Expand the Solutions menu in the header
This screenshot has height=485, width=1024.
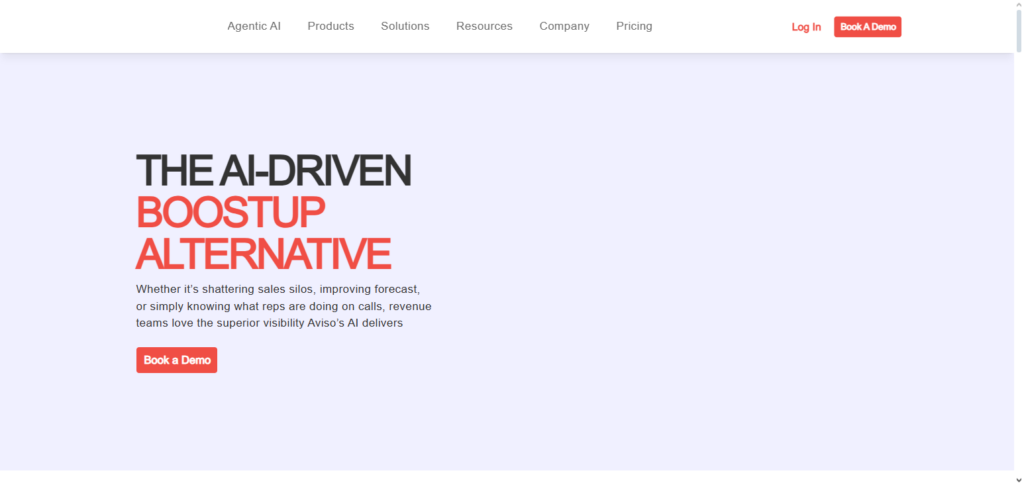tap(405, 26)
